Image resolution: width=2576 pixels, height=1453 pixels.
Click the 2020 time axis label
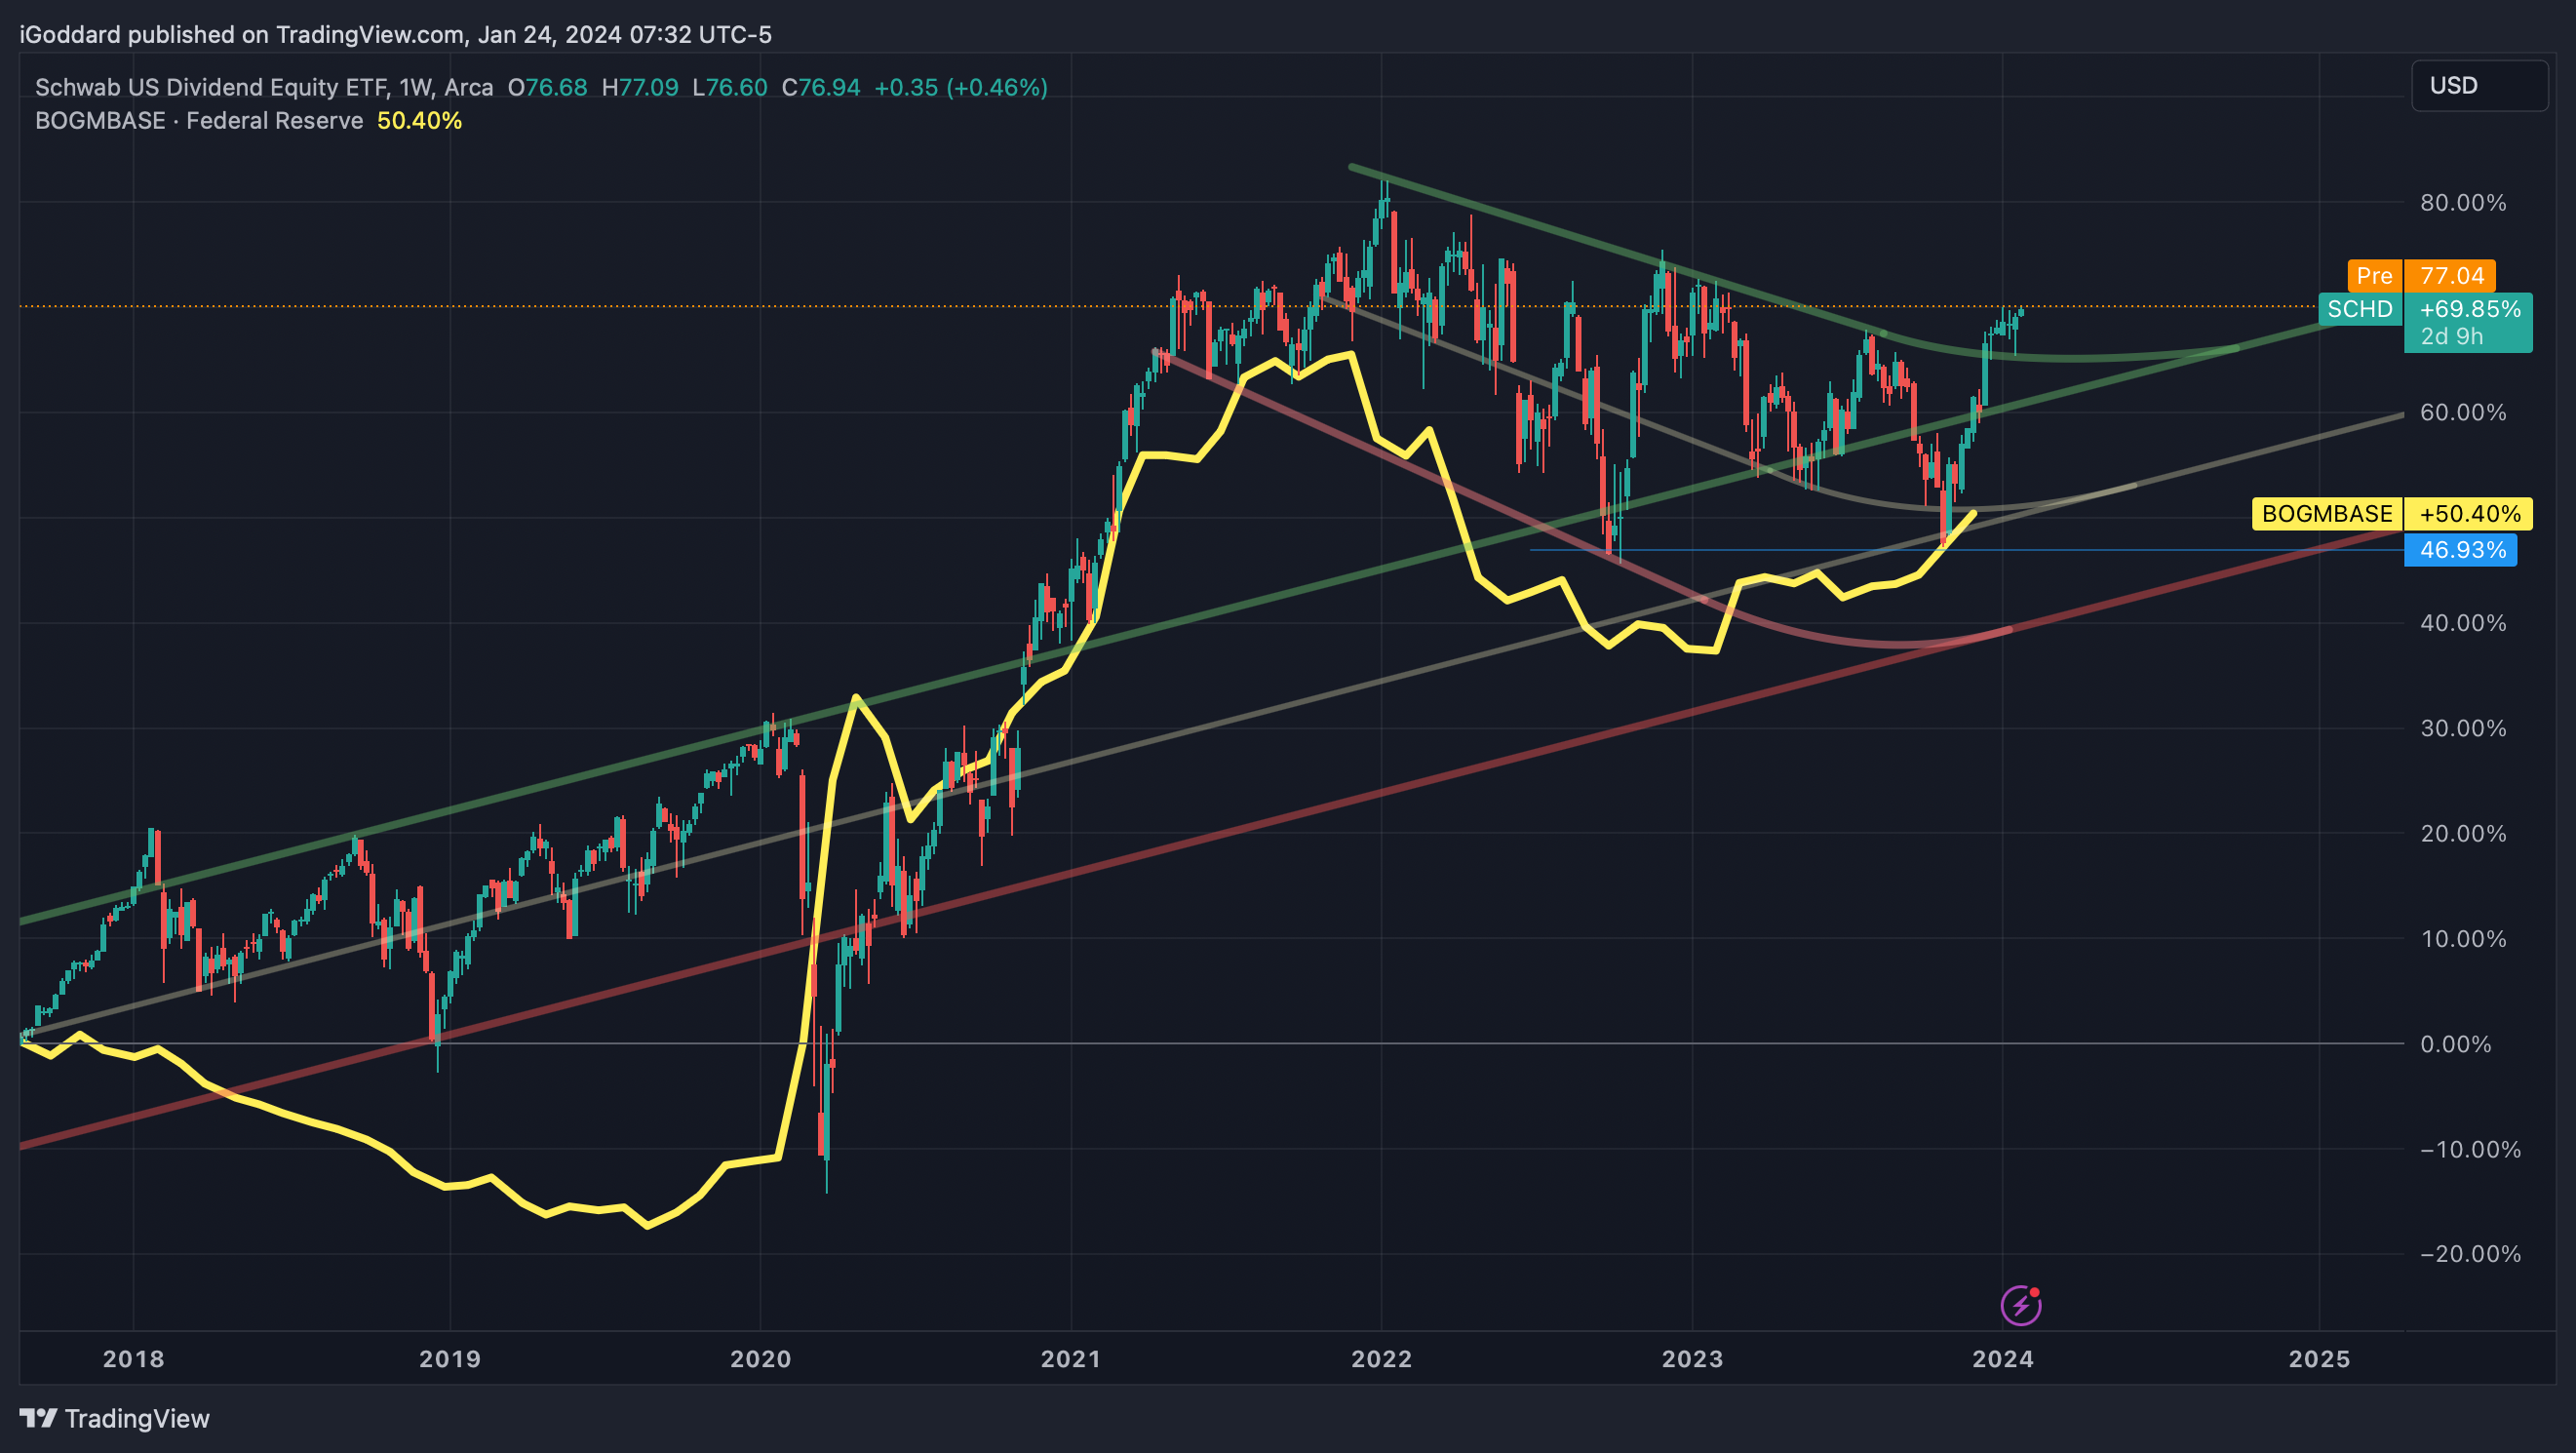click(760, 1359)
